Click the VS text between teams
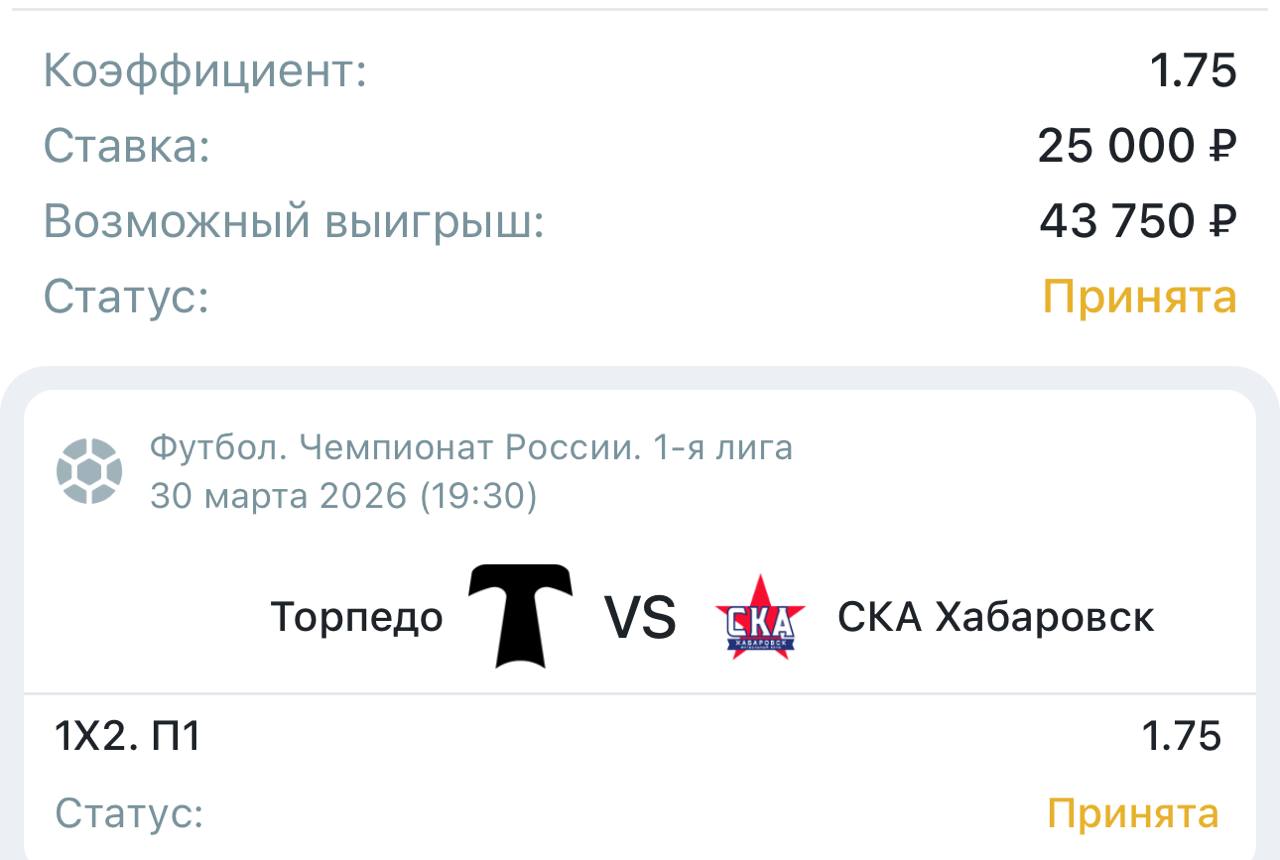Screen dimensions: 1280x860 [x=640, y=617]
